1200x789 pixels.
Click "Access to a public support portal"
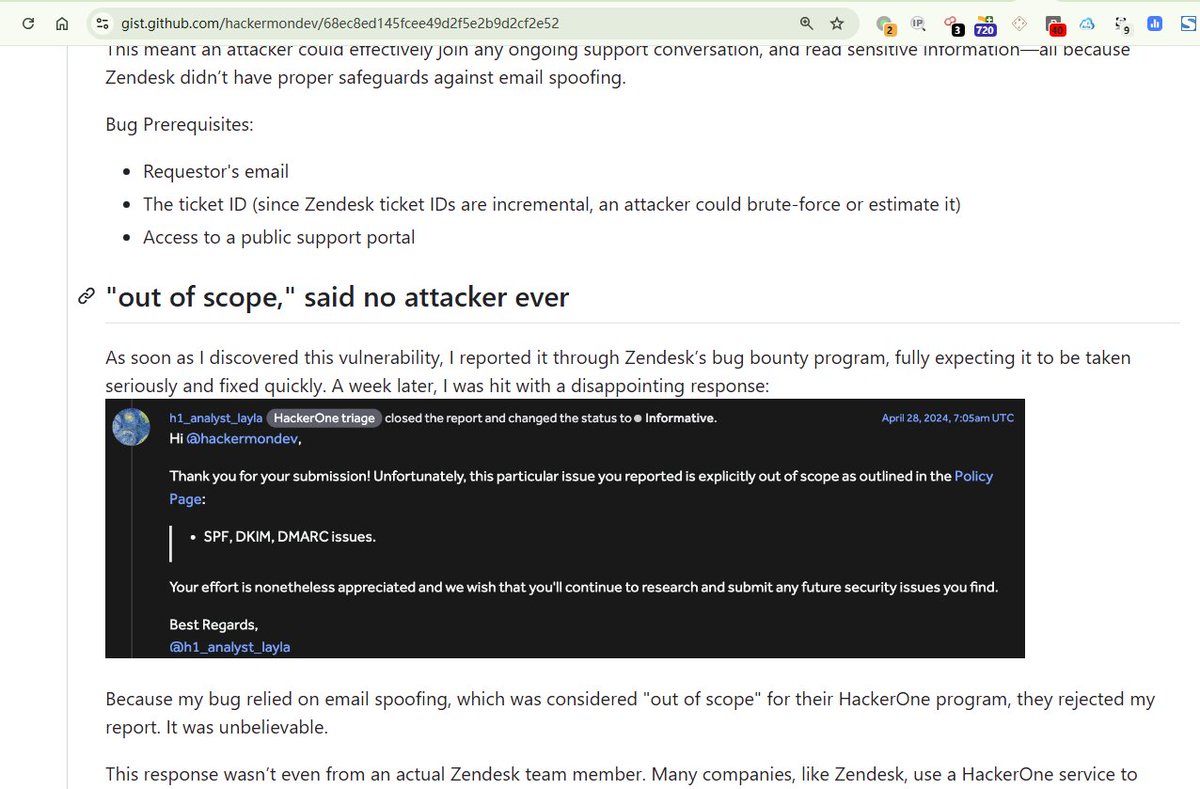[279, 237]
